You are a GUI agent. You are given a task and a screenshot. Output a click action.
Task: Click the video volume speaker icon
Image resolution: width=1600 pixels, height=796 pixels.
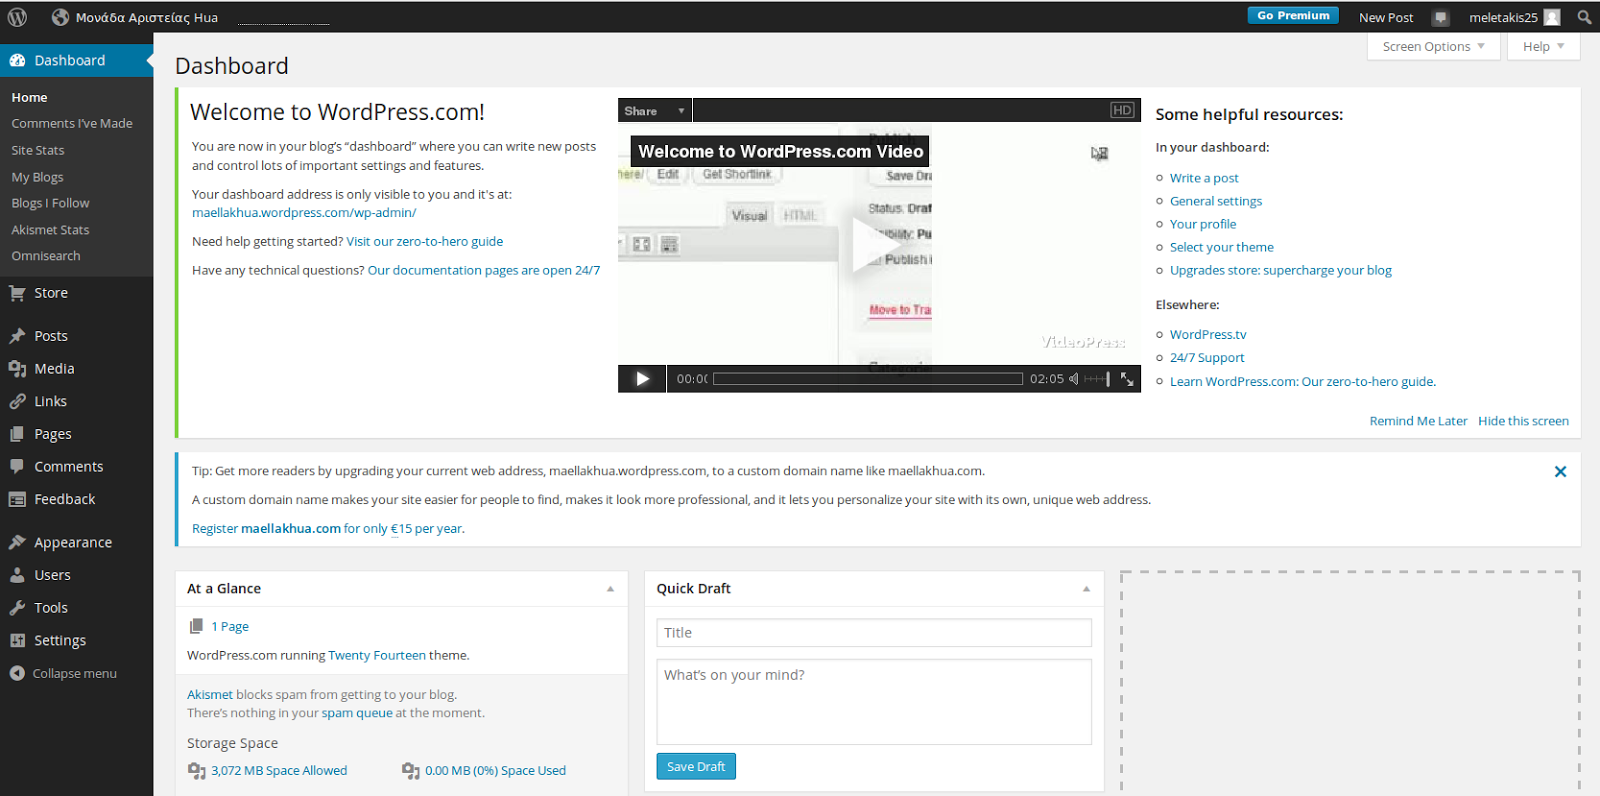coord(1074,379)
